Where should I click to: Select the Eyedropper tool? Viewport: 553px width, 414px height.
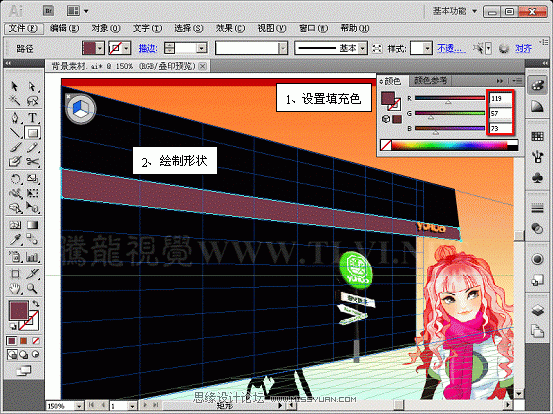14,239
